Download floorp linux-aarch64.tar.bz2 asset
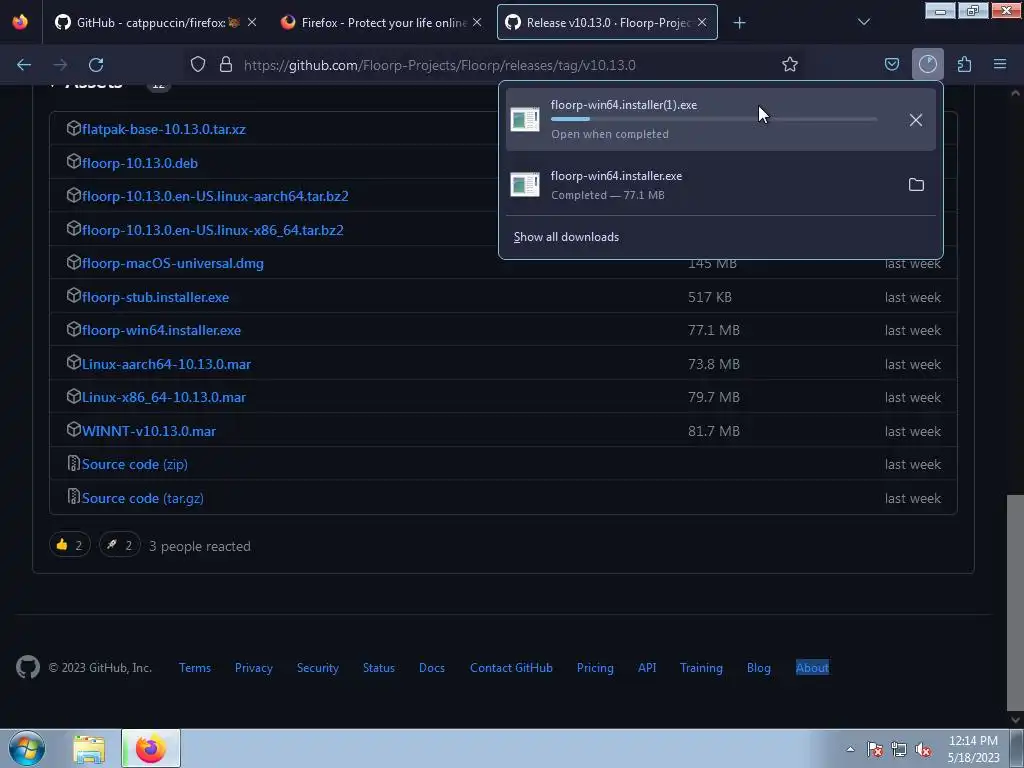The height and width of the screenshot is (768, 1024). click(215, 196)
